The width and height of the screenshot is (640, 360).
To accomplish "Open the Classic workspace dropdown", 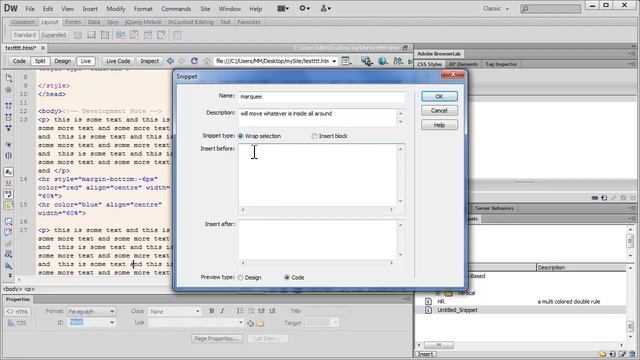I will pos(496,9).
